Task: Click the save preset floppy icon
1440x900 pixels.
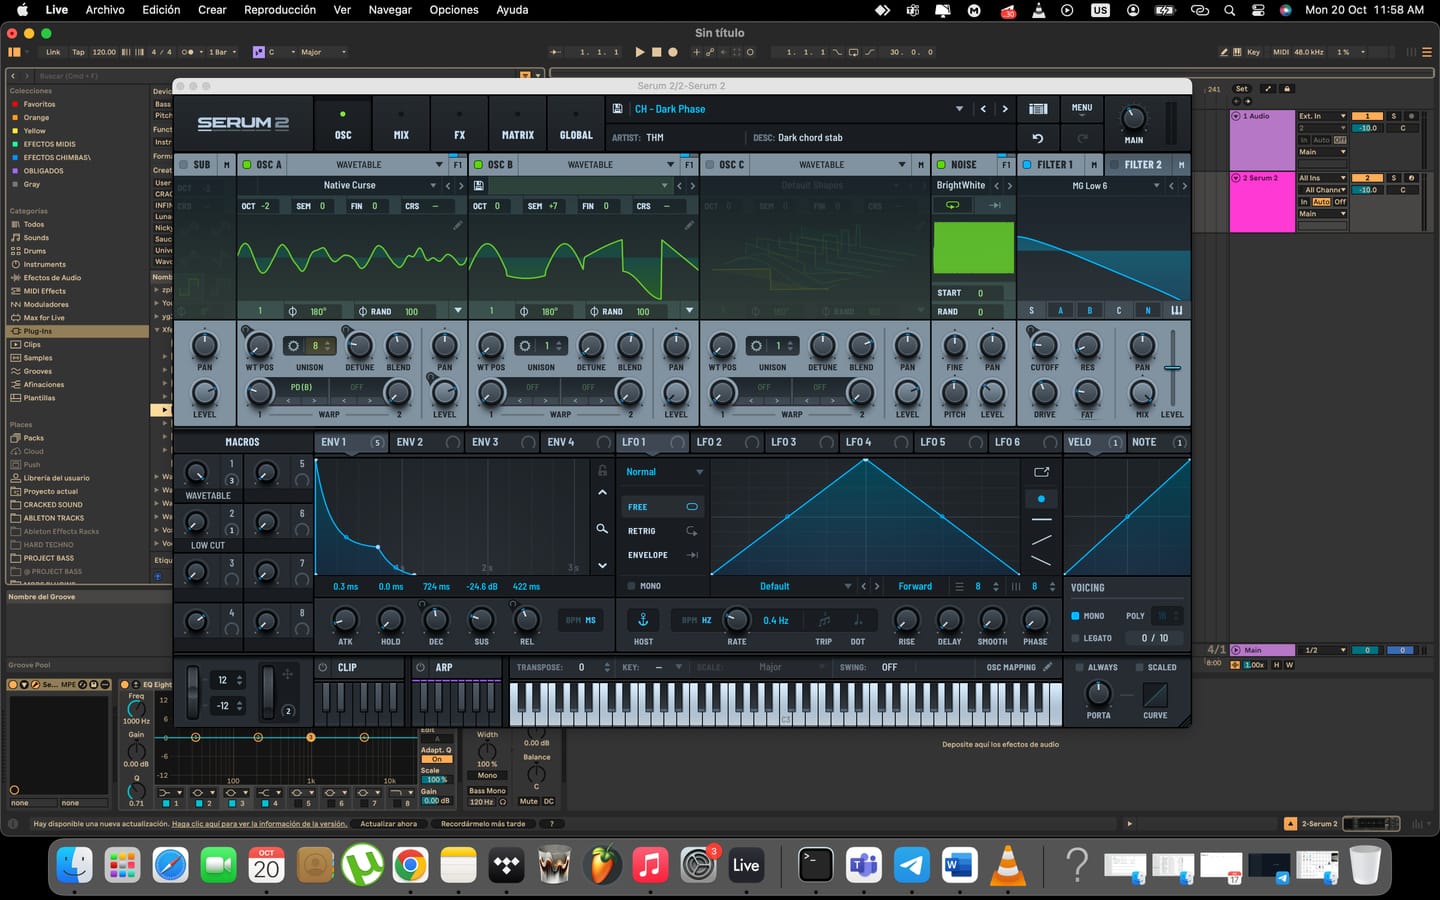Action: coord(617,109)
